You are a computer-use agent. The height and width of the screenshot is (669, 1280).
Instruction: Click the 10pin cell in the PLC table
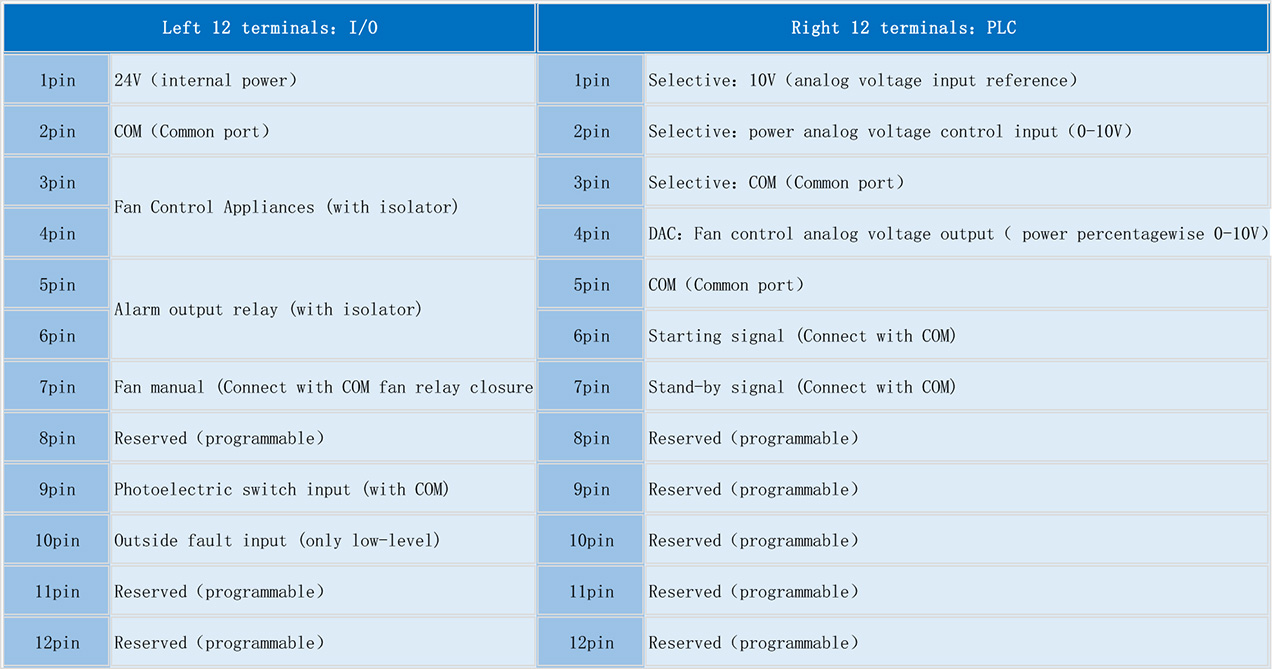tap(591, 541)
